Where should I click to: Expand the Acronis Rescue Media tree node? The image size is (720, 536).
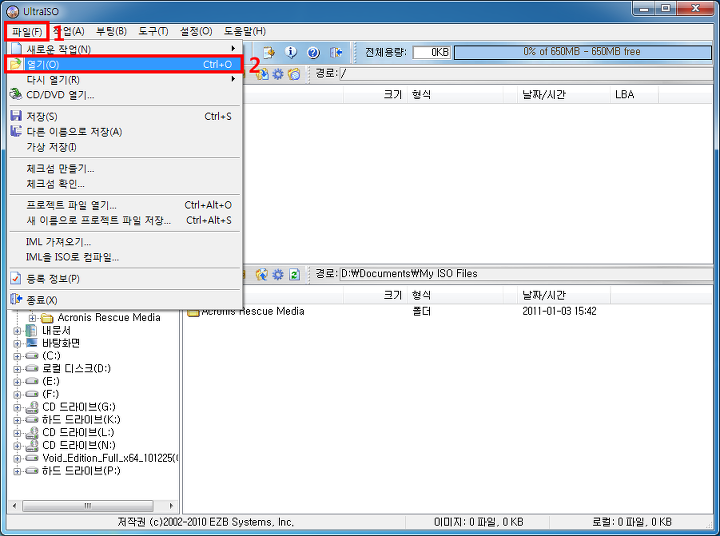[x=32, y=318]
